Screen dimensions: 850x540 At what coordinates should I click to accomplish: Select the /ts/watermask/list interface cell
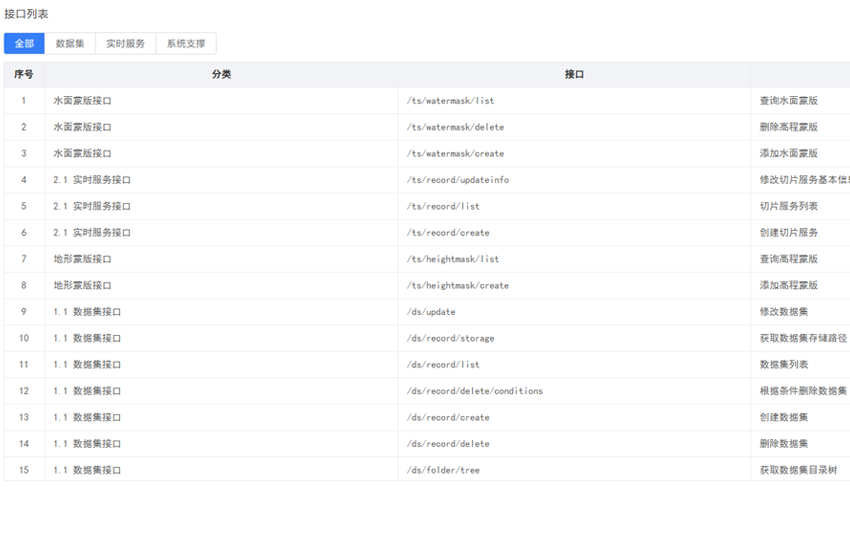(450, 101)
